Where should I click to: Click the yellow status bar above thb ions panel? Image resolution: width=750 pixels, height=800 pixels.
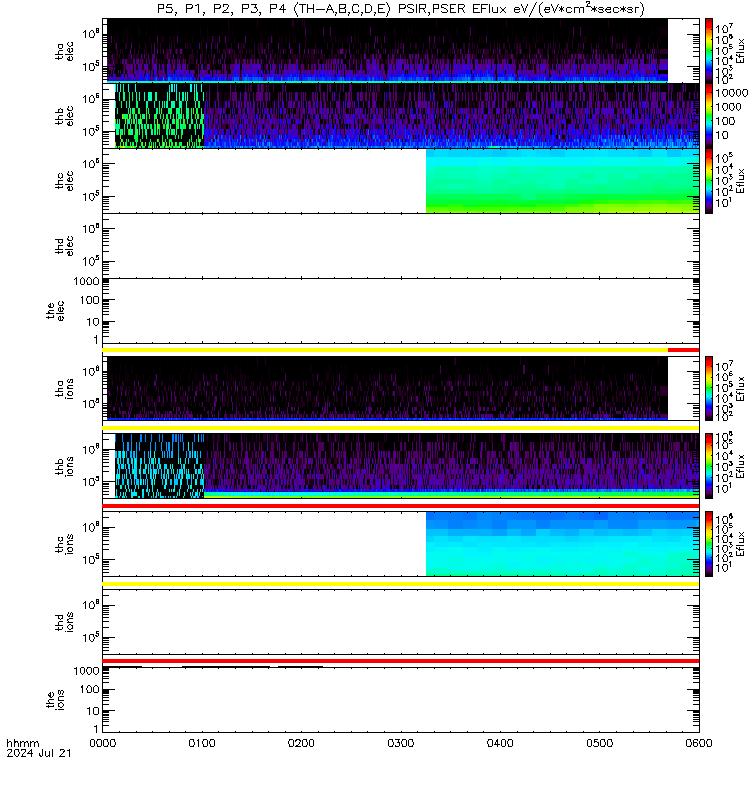click(x=401, y=428)
